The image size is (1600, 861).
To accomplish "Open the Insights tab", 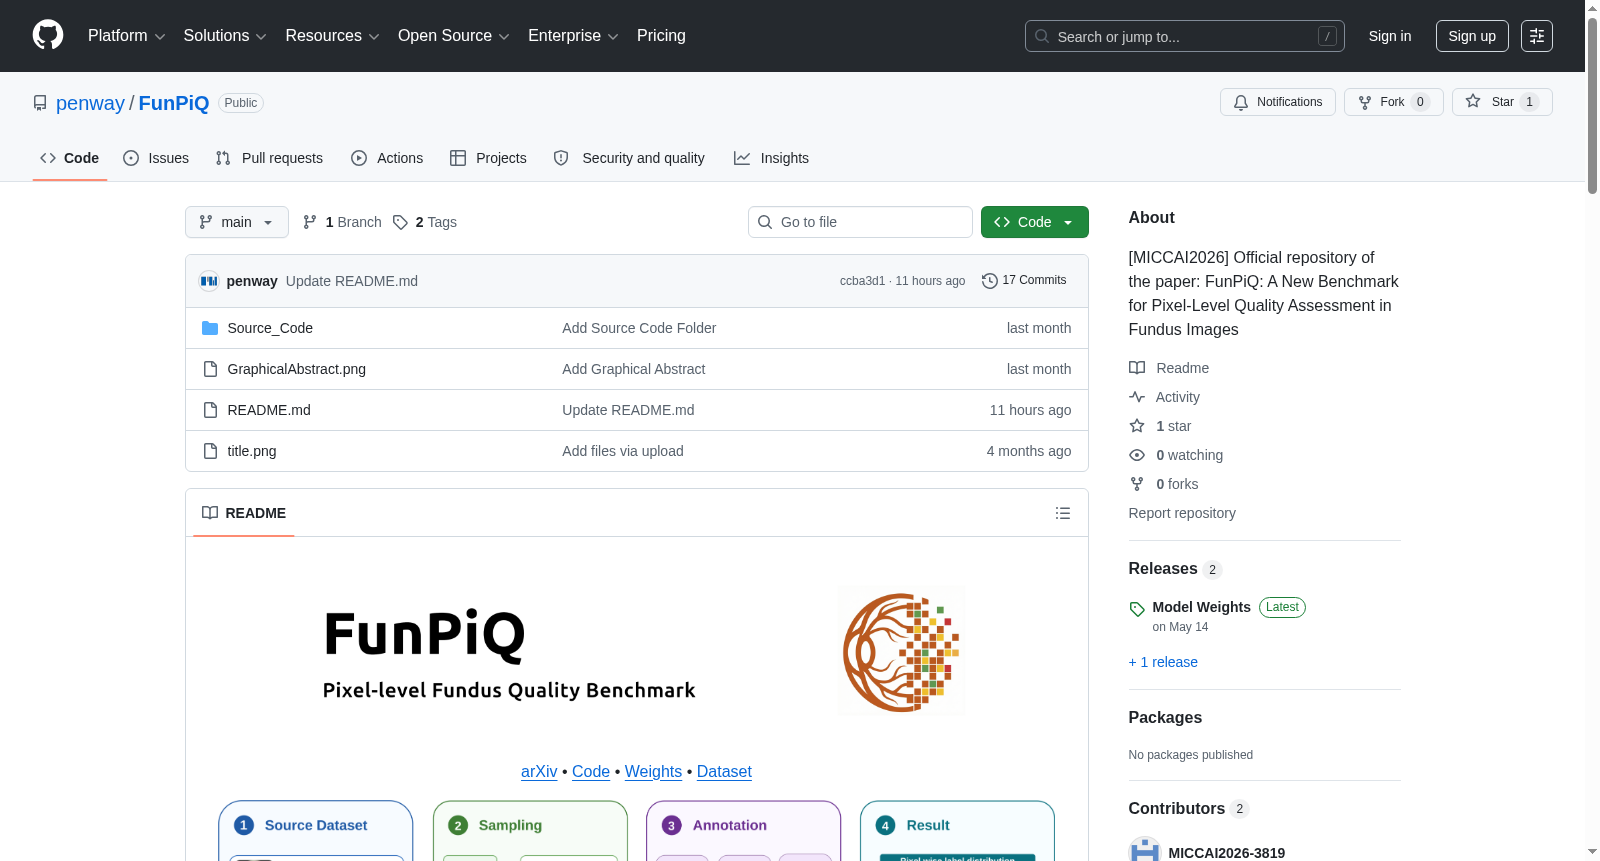I will coord(771,158).
